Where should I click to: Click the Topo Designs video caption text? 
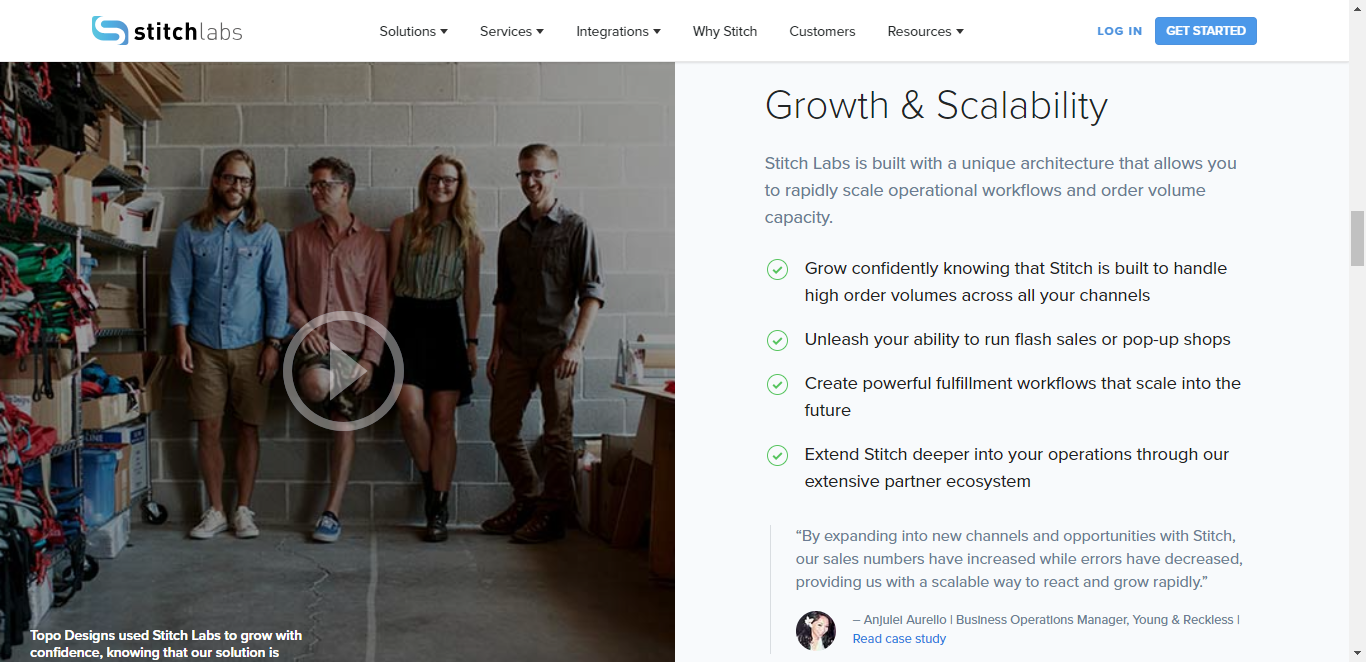(x=166, y=644)
